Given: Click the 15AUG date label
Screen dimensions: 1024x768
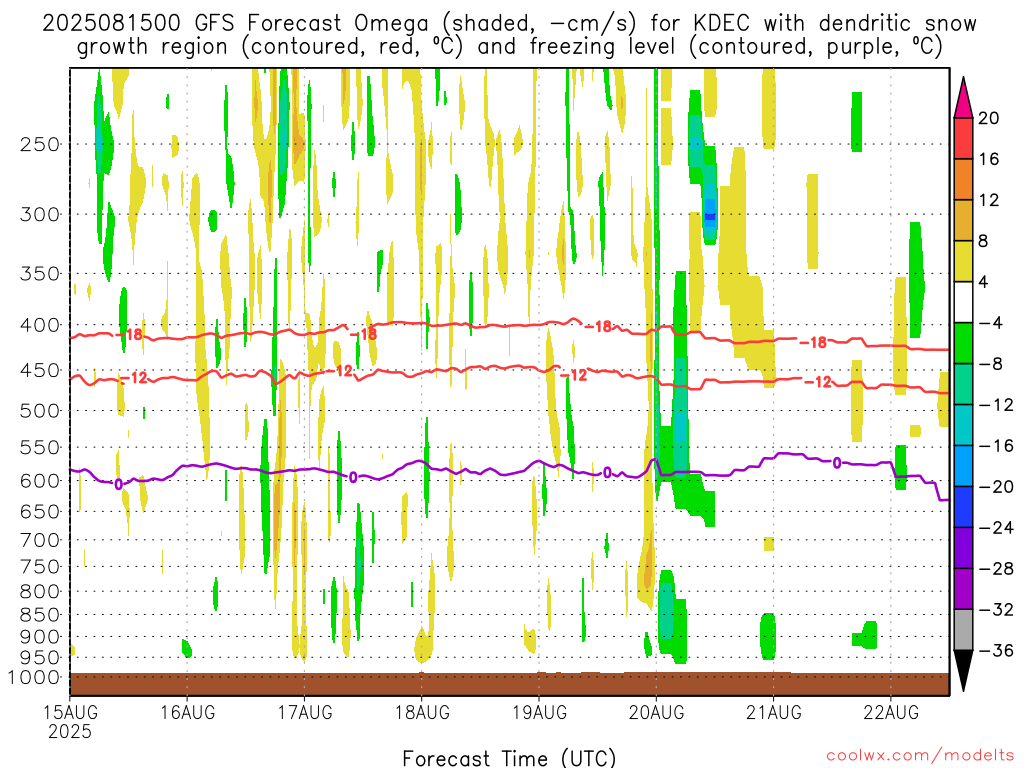Looking at the screenshot, I should click(x=70, y=712).
